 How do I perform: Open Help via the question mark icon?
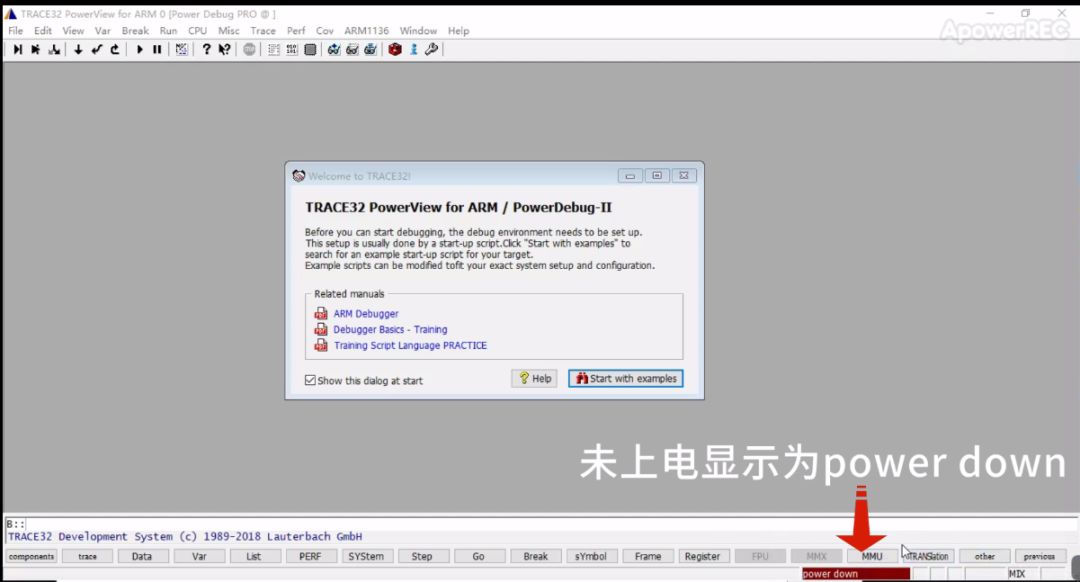coord(208,49)
